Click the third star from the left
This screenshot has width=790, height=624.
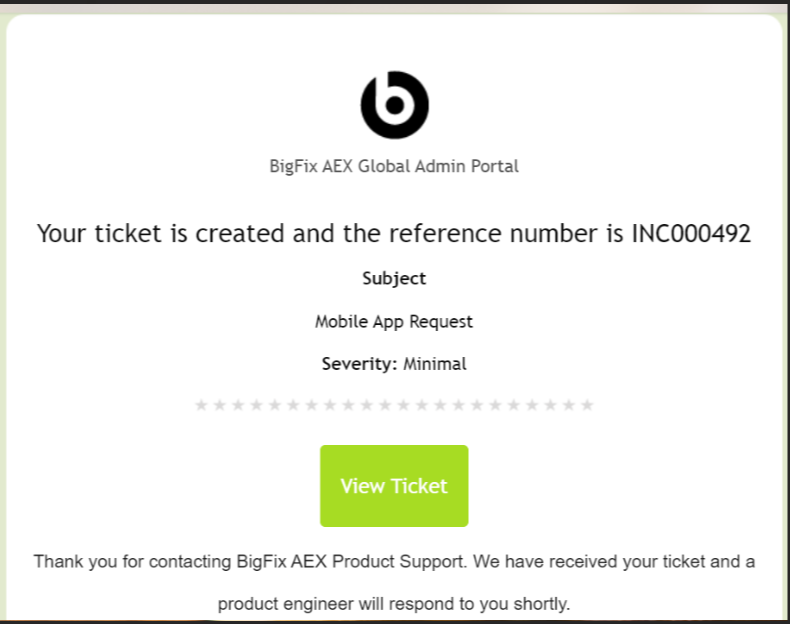pyautogui.click(x=238, y=405)
